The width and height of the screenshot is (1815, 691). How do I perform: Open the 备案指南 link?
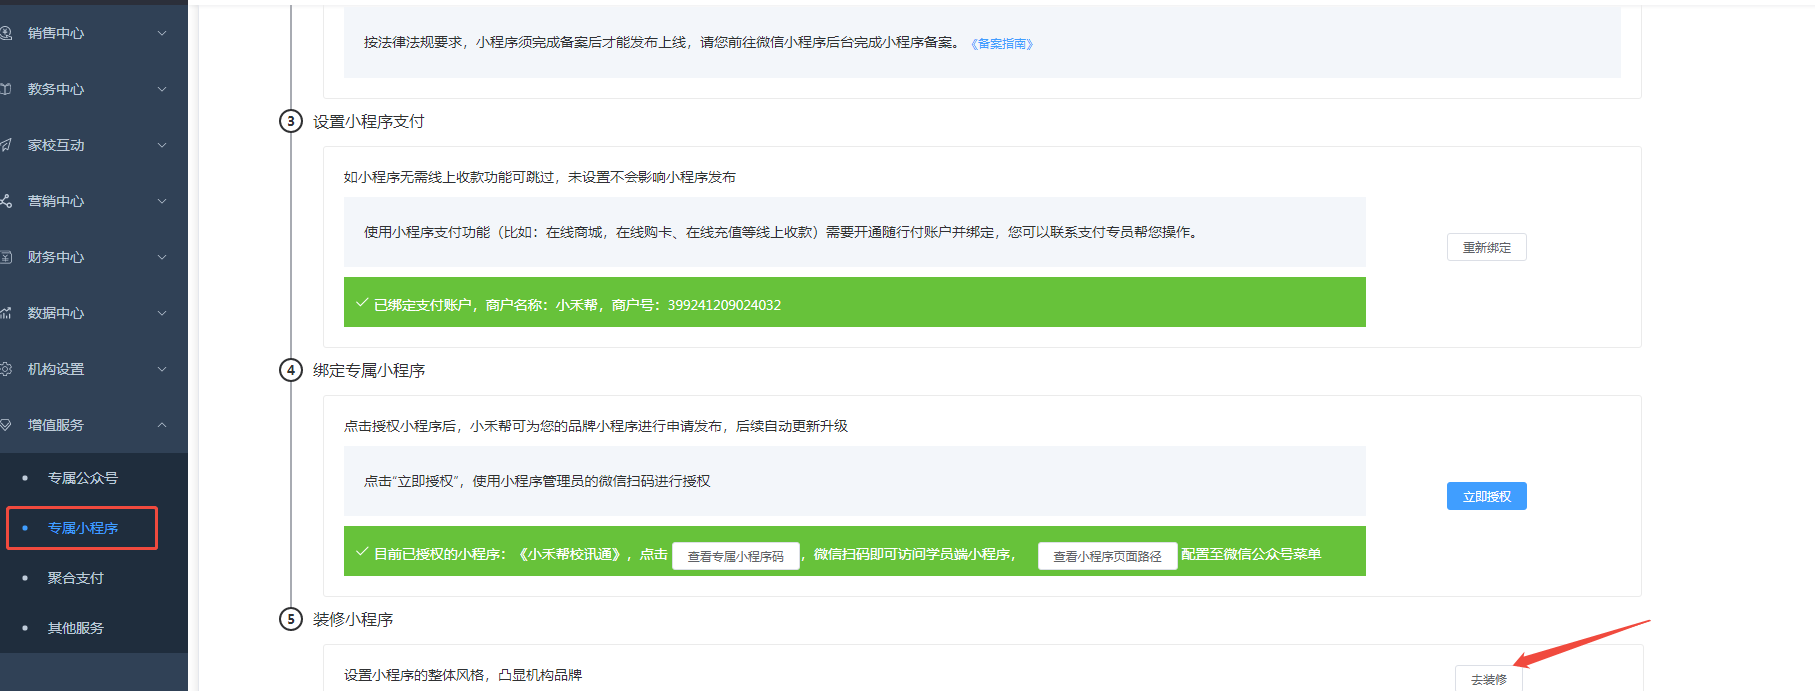click(1002, 44)
